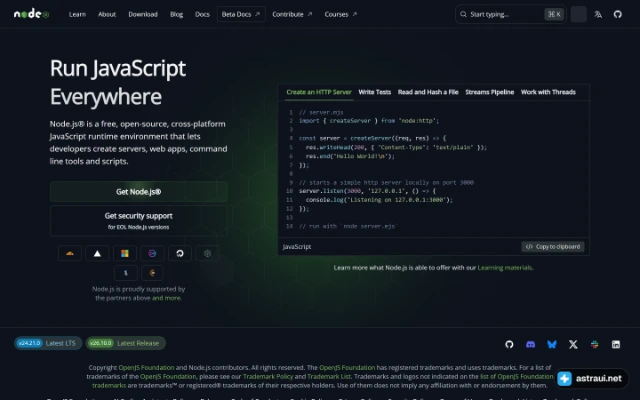Click the Vercel white triangle partner logo
Viewport: 640px width, 400px height.
(97, 253)
